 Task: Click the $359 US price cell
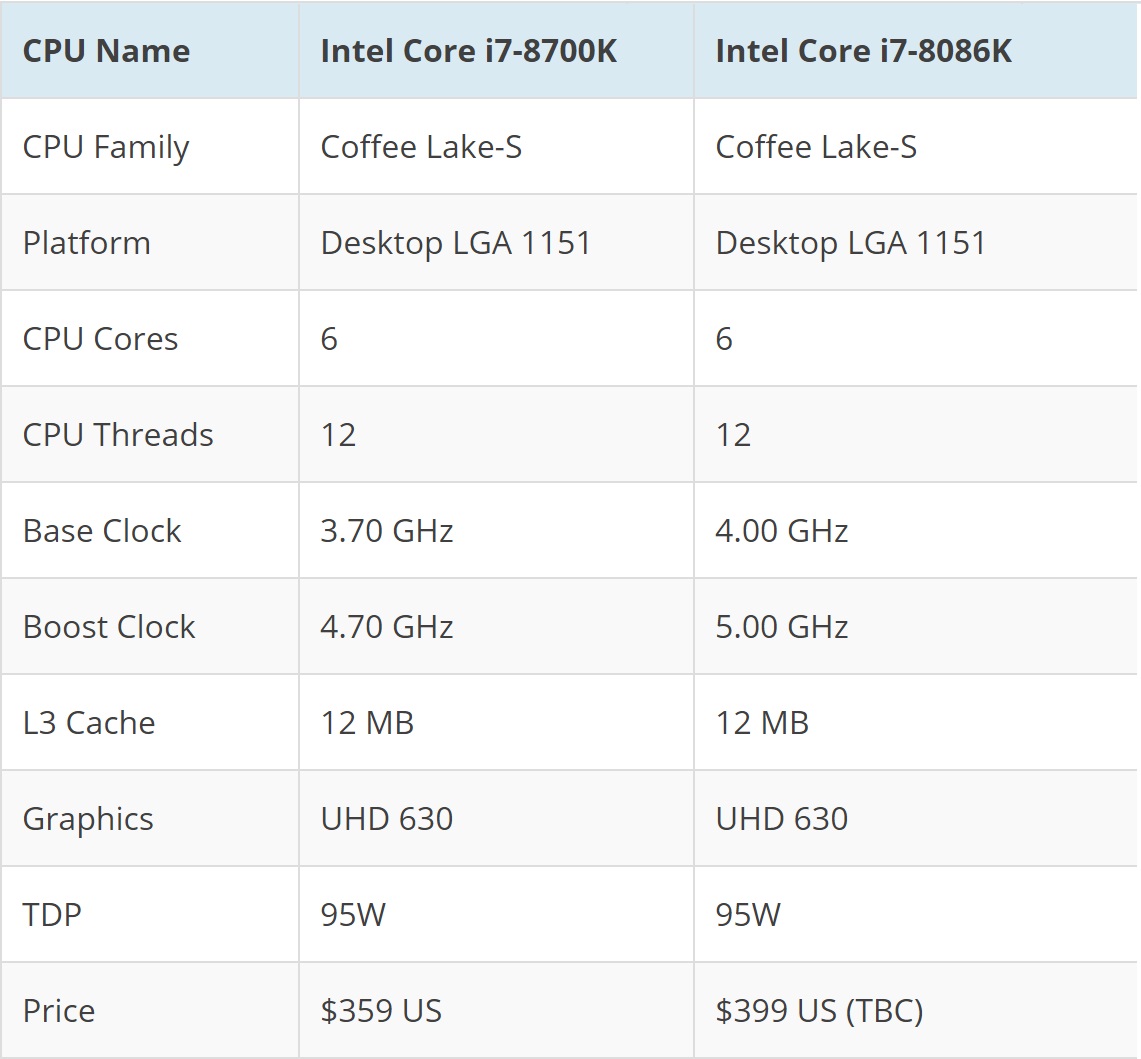381,1011
